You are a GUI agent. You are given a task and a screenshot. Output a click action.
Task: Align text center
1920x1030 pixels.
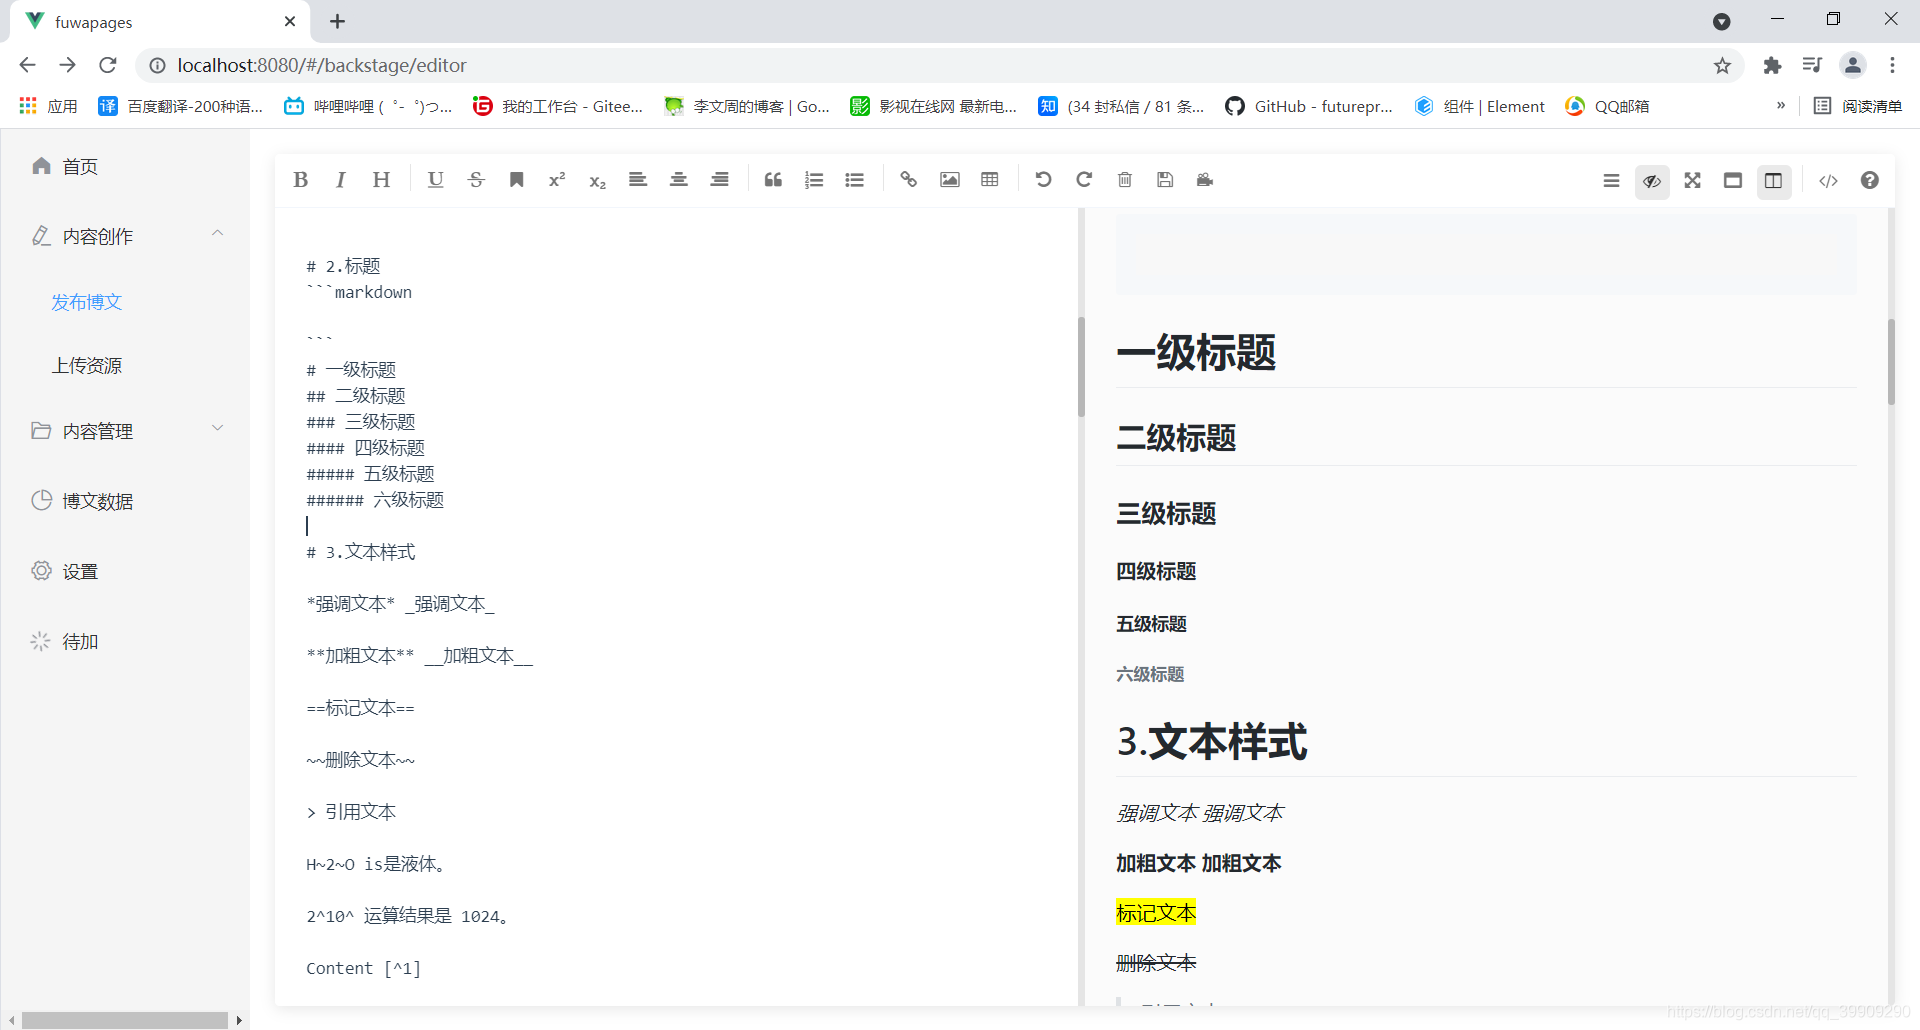pos(678,180)
